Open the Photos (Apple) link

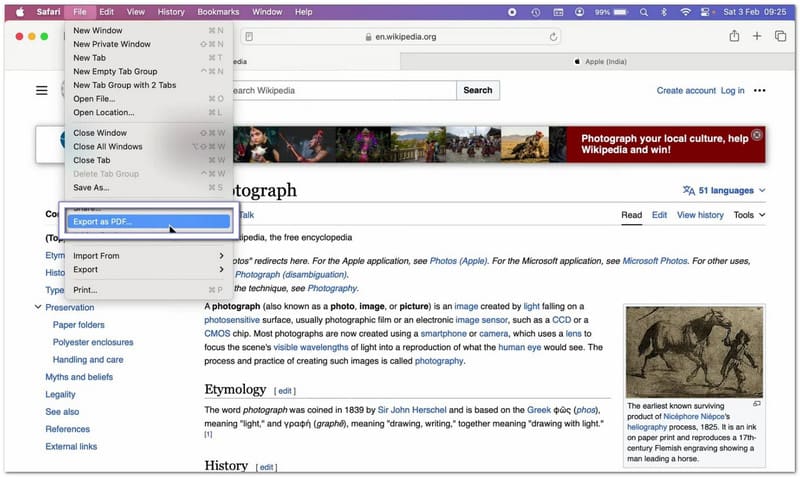pyautogui.click(x=459, y=261)
